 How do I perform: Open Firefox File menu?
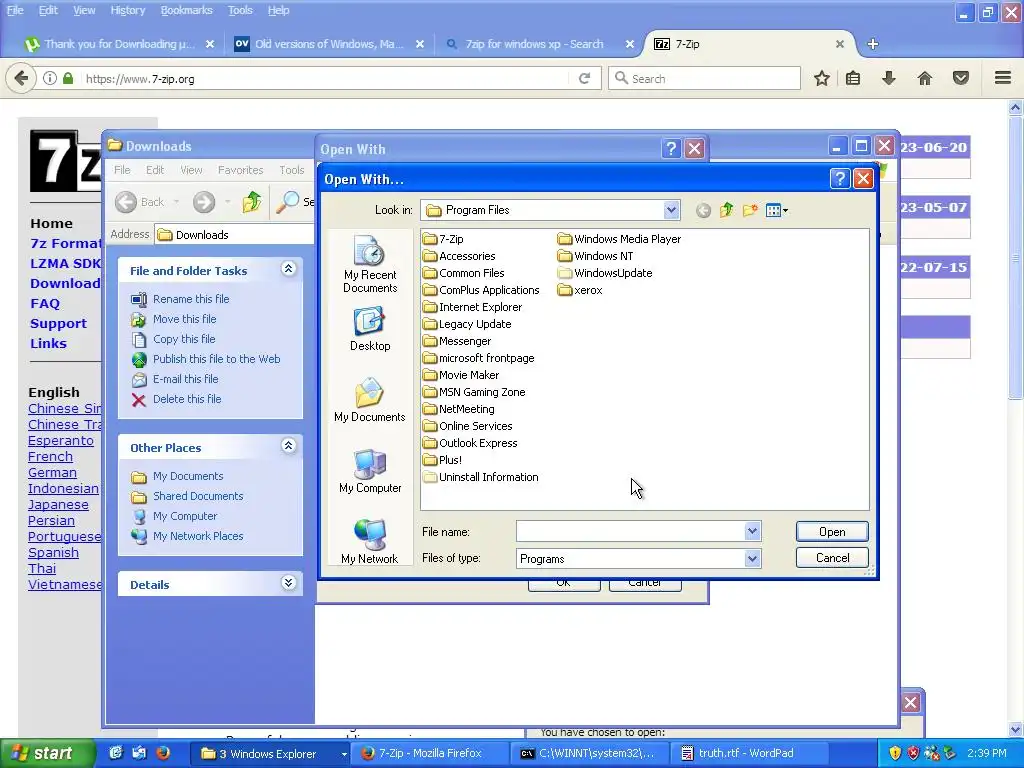[x=15, y=10]
